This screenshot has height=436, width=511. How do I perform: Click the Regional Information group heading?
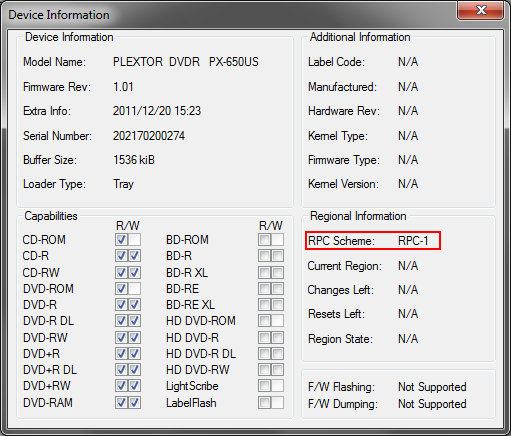358,216
